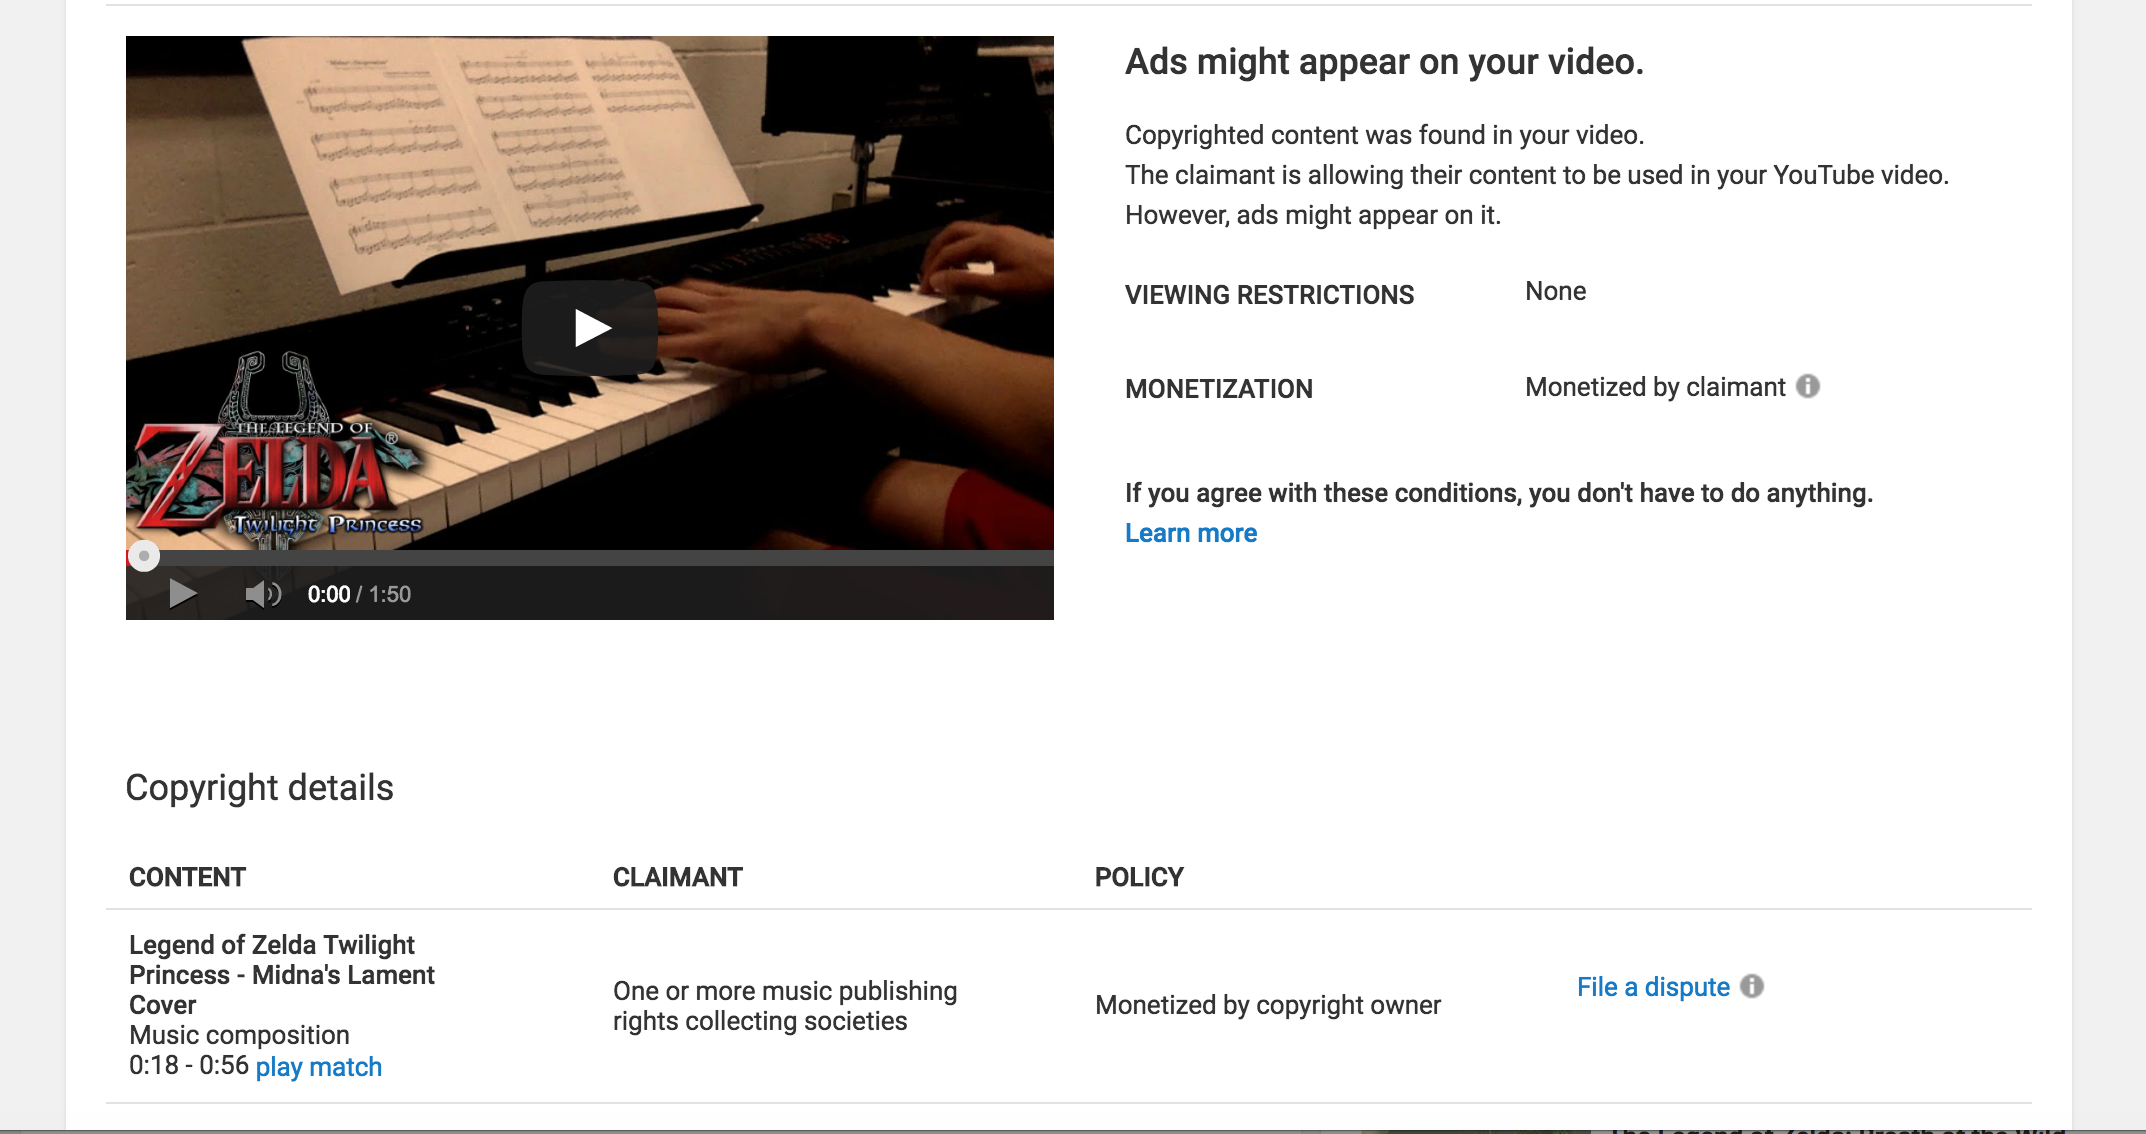The width and height of the screenshot is (2146, 1134).
Task: Click the small play button in the control bar
Action: [x=182, y=594]
